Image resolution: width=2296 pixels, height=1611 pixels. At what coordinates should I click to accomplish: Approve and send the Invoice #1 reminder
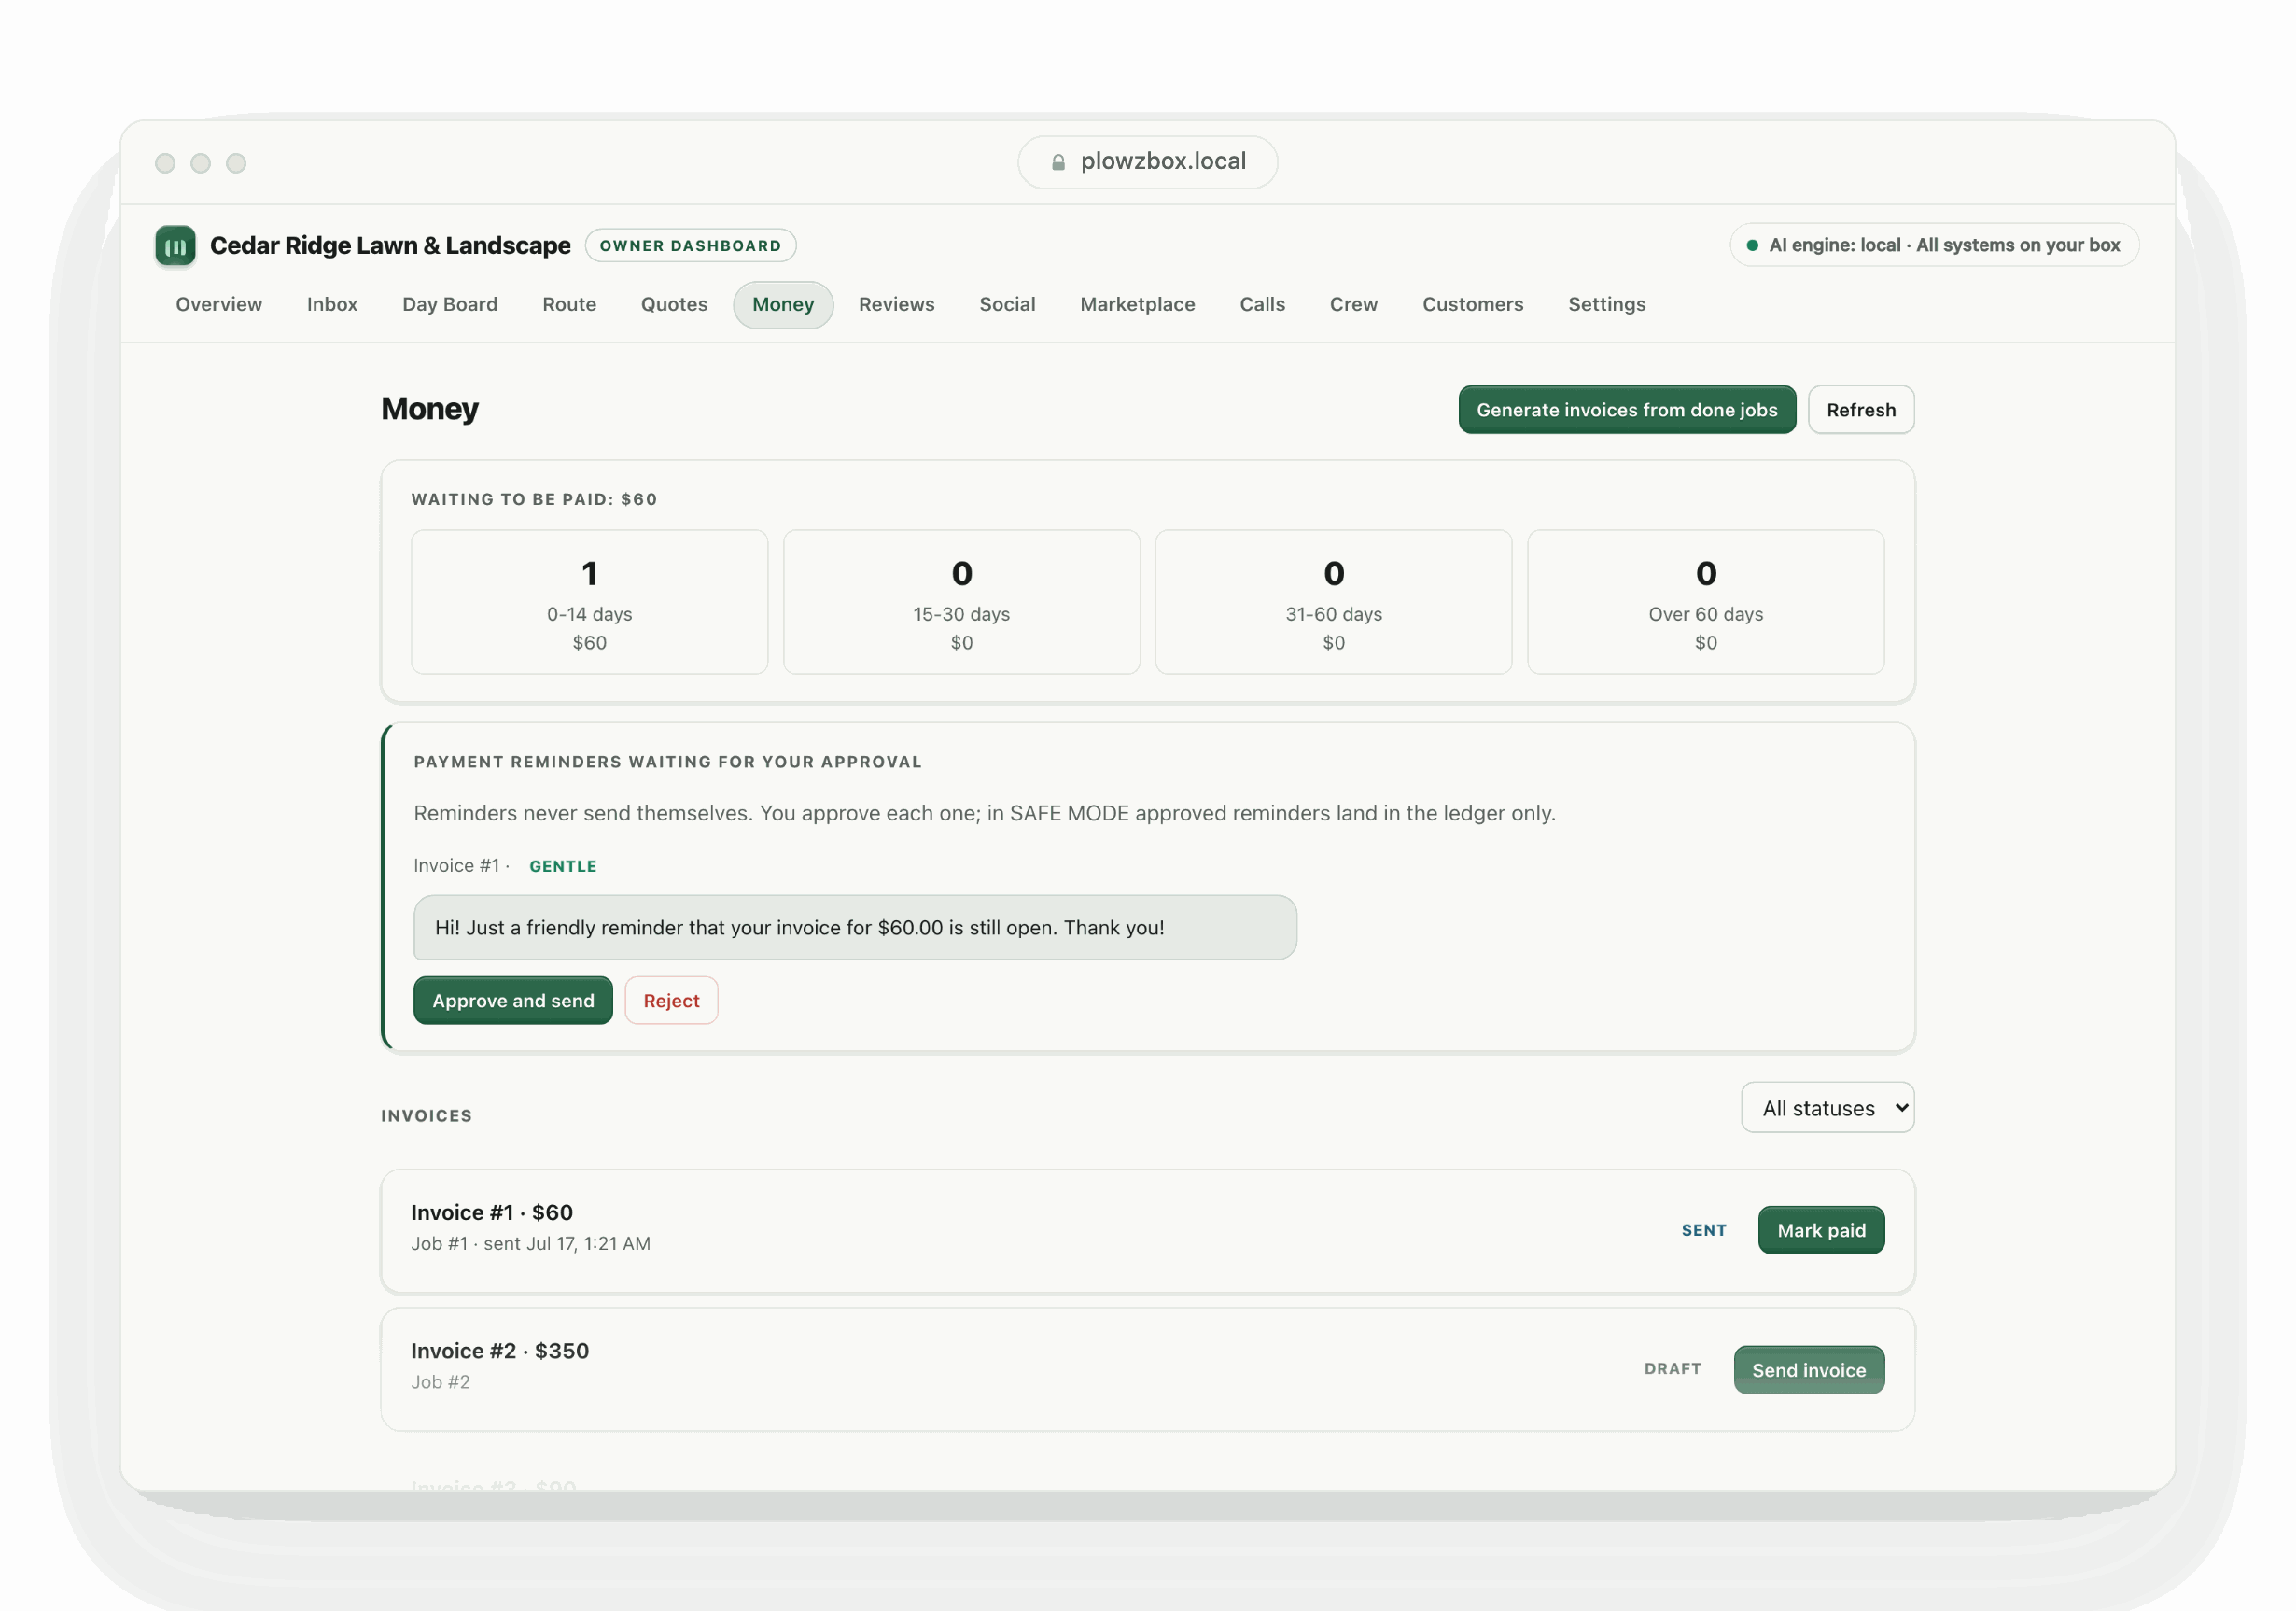pos(513,1001)
